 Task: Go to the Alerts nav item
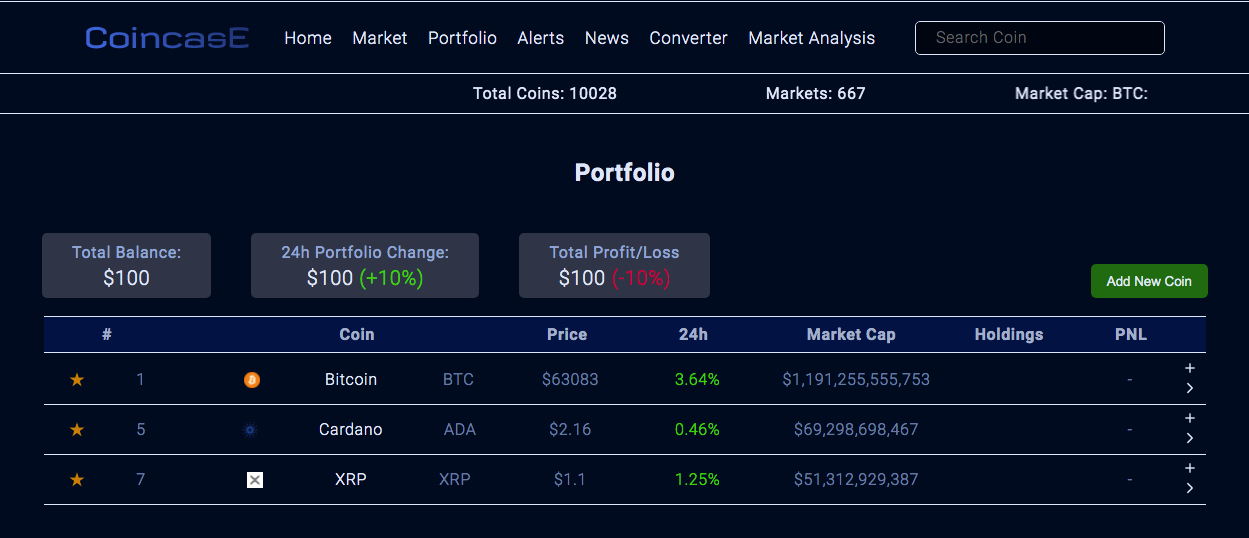click(540, 38)
